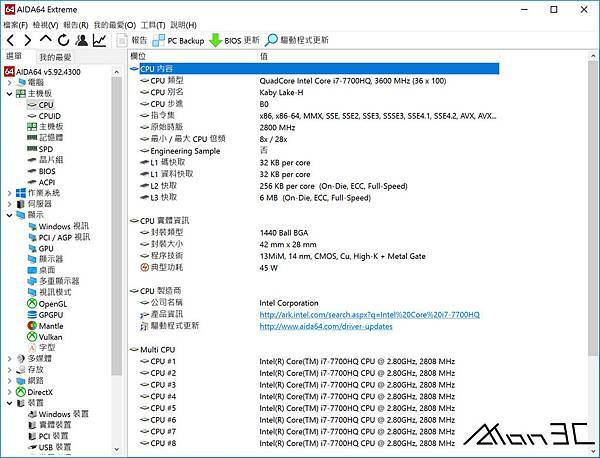Image resolution: width=600 pixels, height=458 pixels.
Task: Open the PC Backup toolbar button
Action: coord(178,40)
